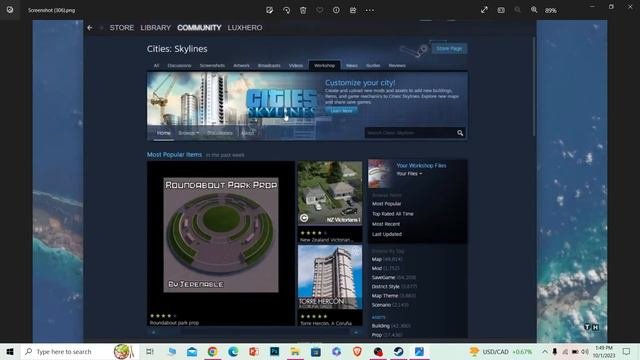Switch to the Reviews hub tab
Image resolution: width=640 pixels, height=360 pixels.
click(397, 65)
